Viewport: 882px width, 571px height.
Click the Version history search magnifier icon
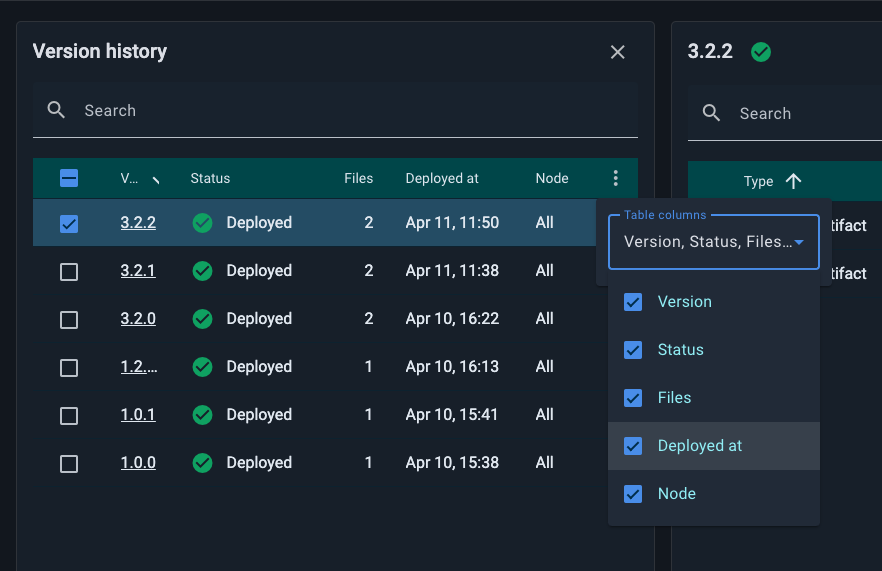coord(56,110)
